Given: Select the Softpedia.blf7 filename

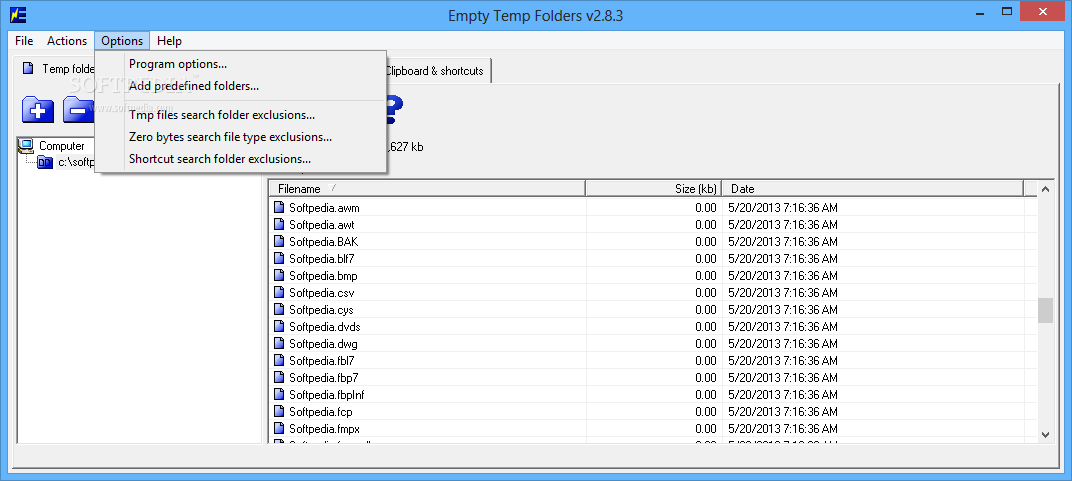Looking at the screenshot, I should point(321,258).
